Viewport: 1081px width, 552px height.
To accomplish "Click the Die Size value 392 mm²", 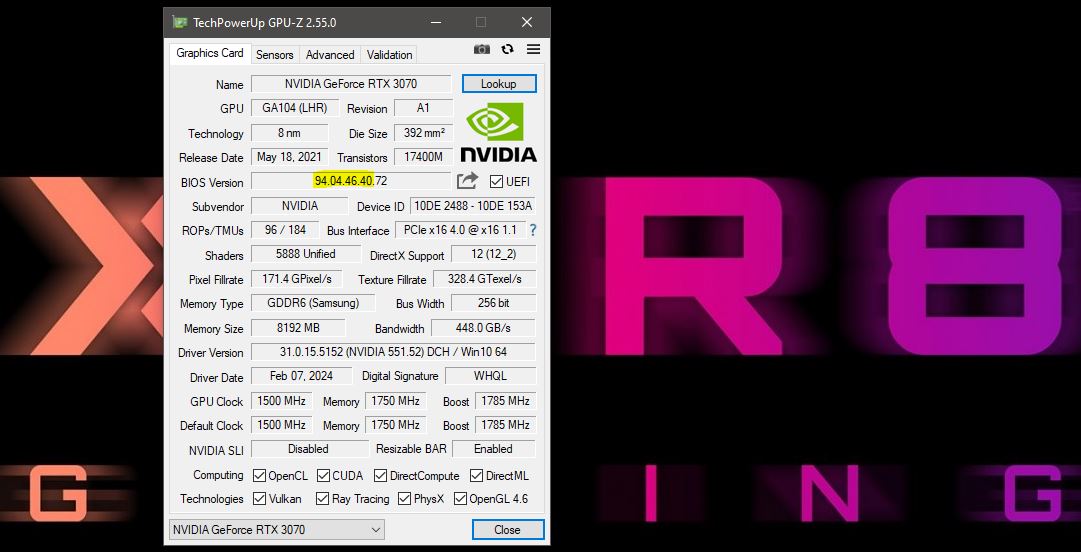I will coord(423,133).
